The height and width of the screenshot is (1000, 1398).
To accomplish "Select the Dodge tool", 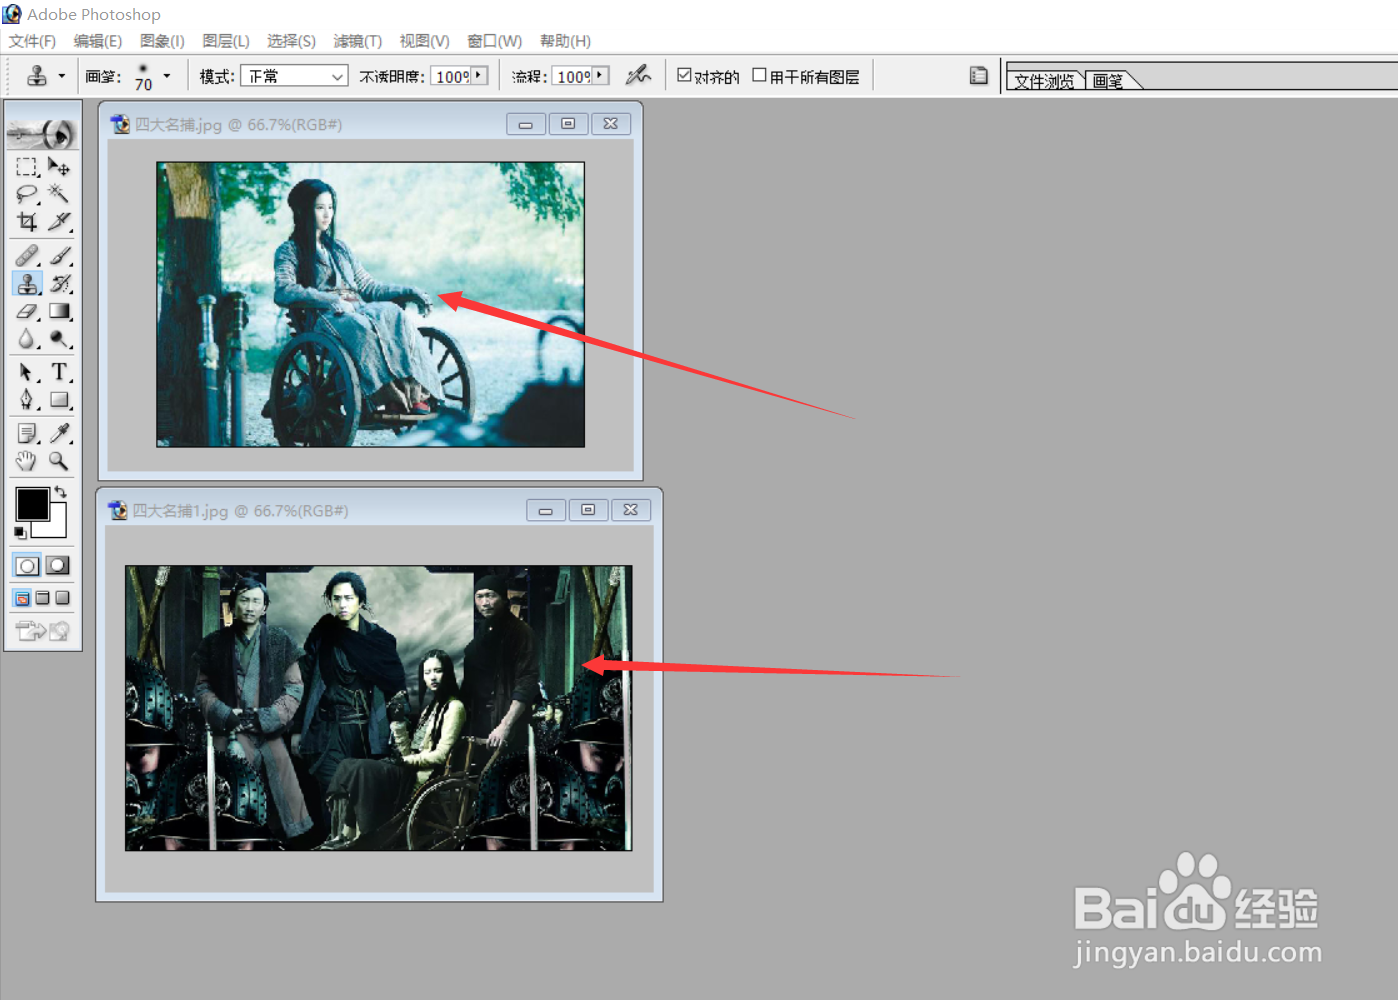I will point(59,339).
